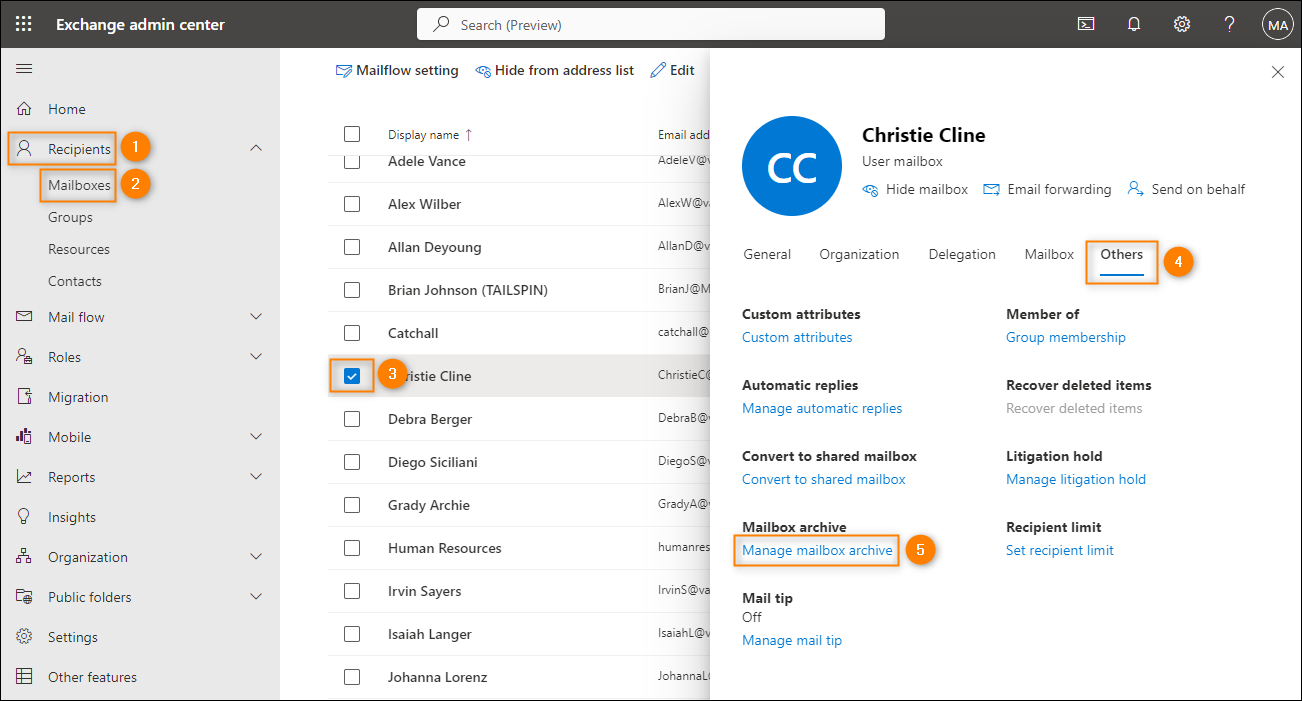Switch to the Delegation tab
This screenshot has height=701, width=1302.
(x=961, y=254)
